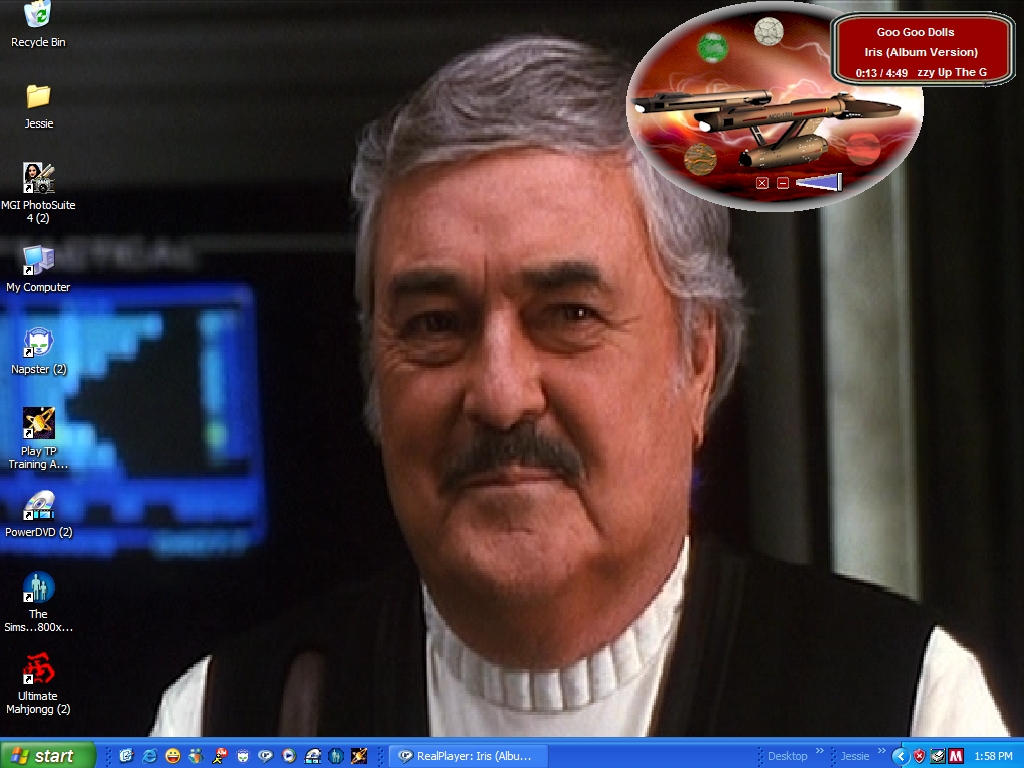Click the Jessie toolbar label on taskbar
This screenshot has height=768, width=1024.
pos(855,756)
